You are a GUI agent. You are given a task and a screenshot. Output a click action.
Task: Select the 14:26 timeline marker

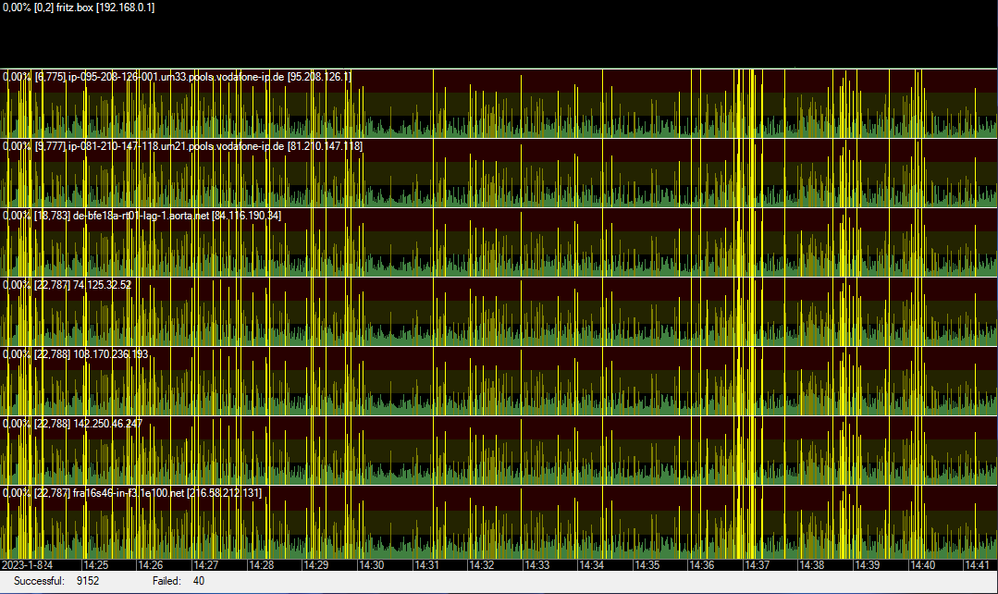151,565
